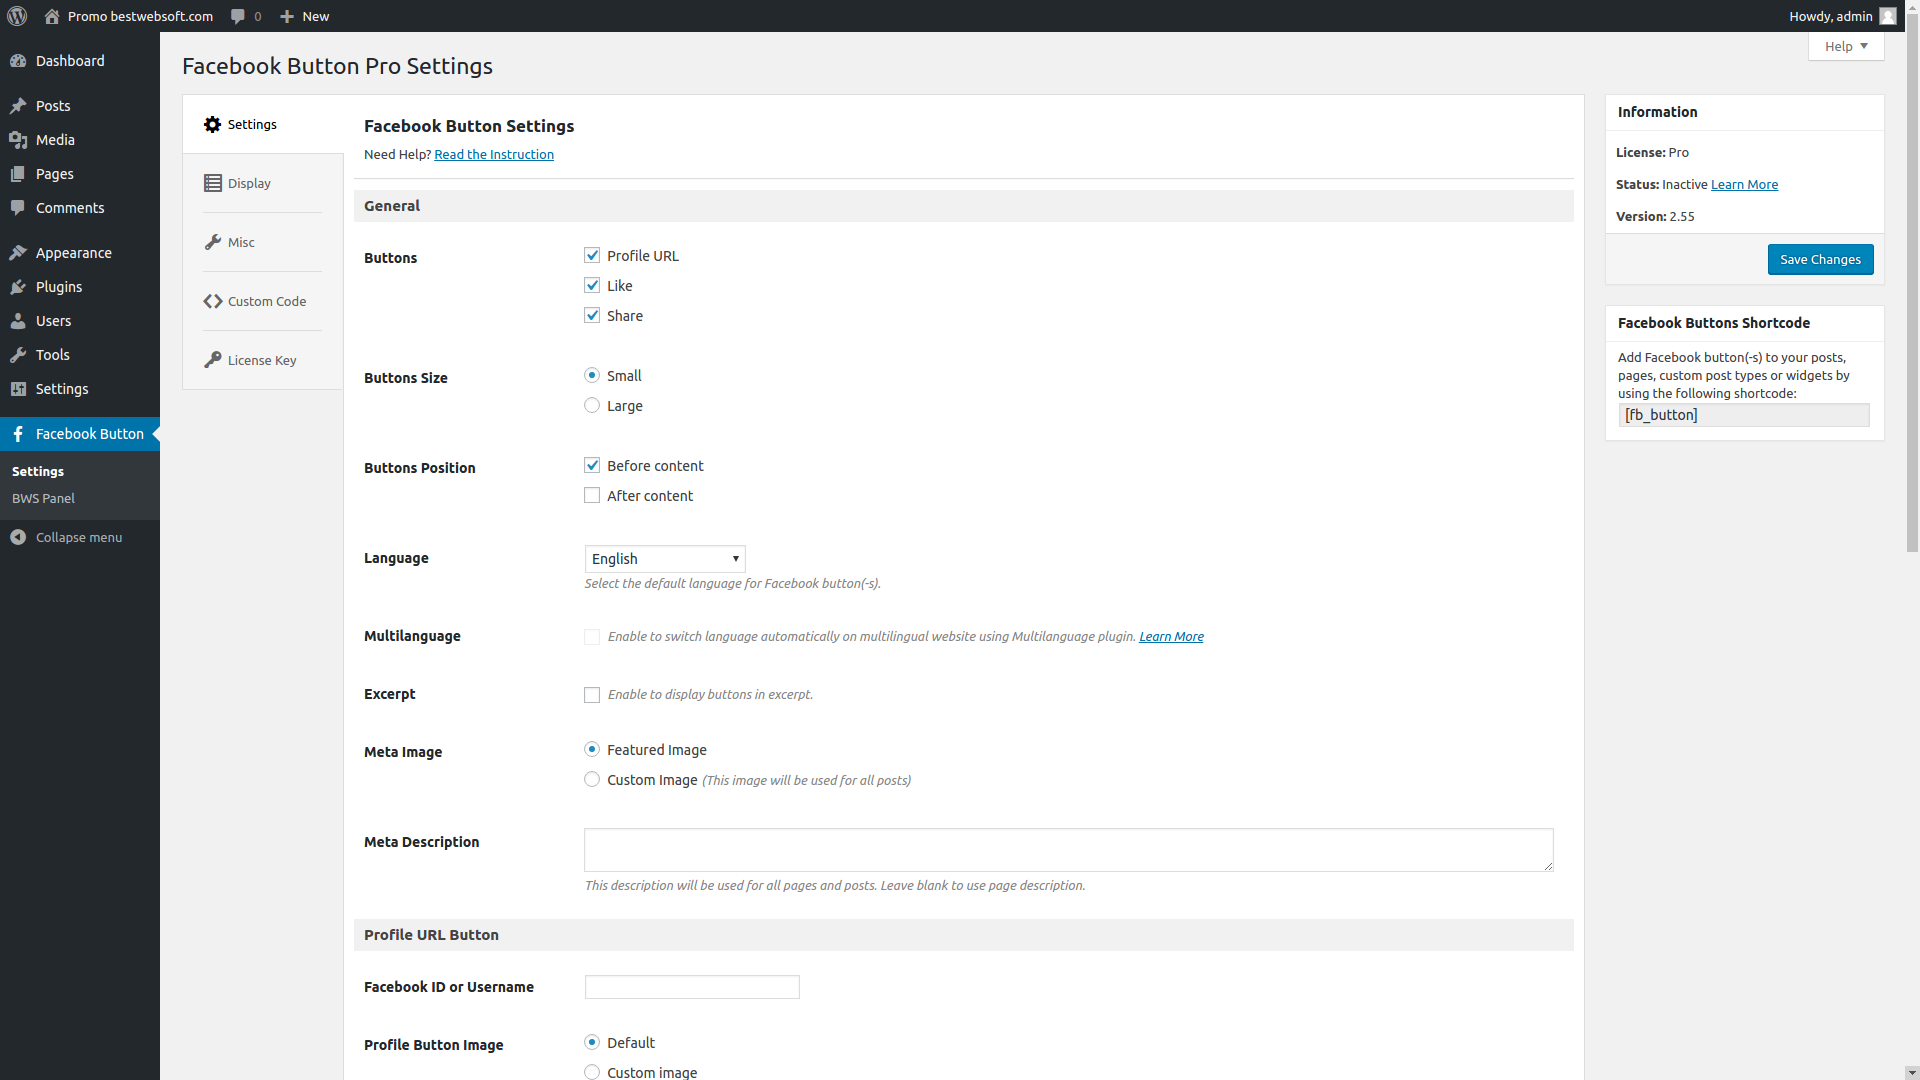Click Learn More for Multilanguage plugin
Screen dimensions: 1920x1080
[x=1171, y=637]
